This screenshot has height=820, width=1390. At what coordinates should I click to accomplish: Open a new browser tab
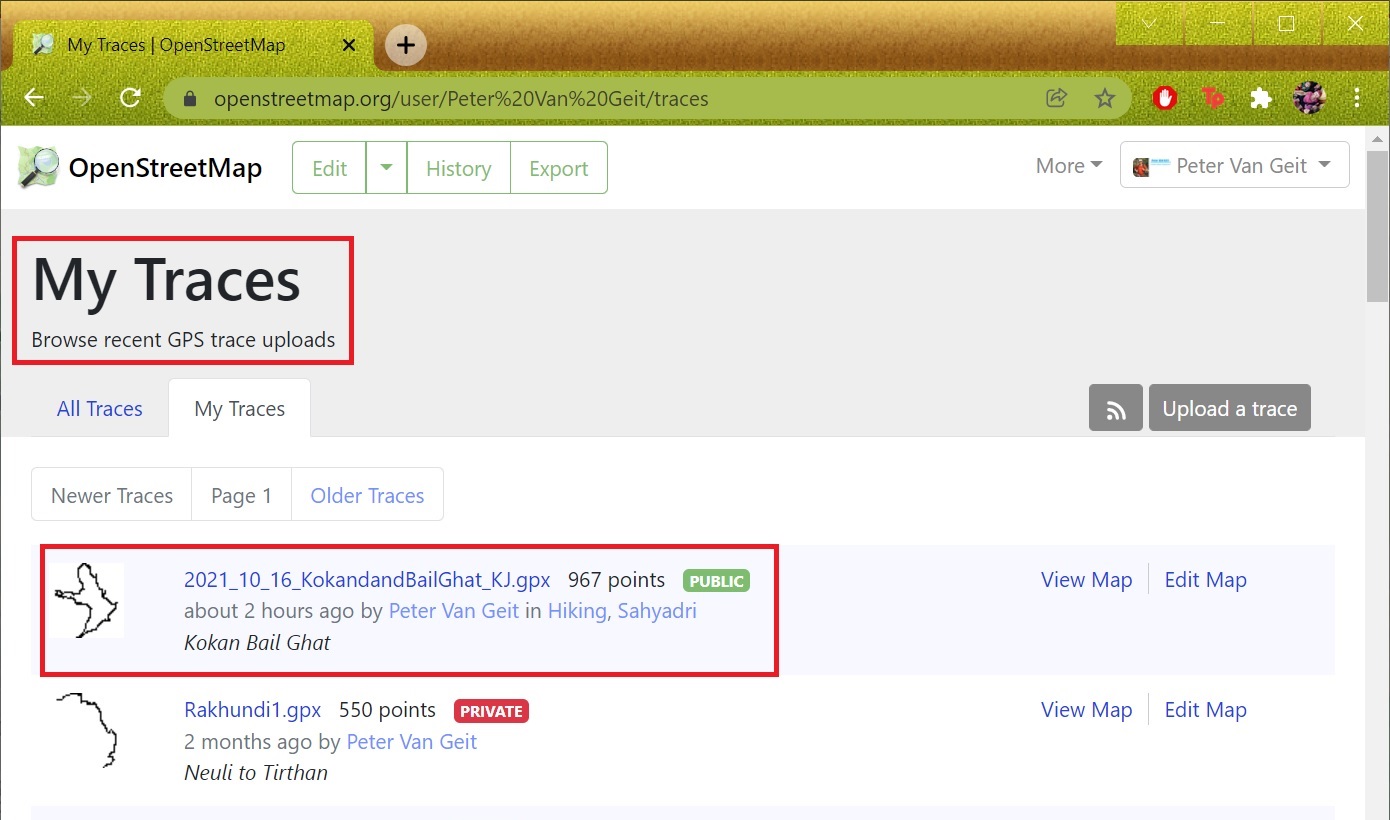point(406,45)
